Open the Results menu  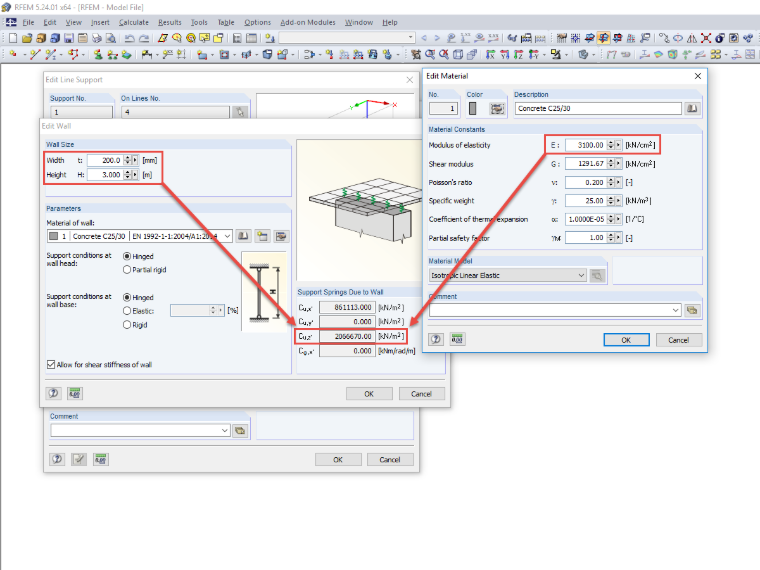[170, 22]
